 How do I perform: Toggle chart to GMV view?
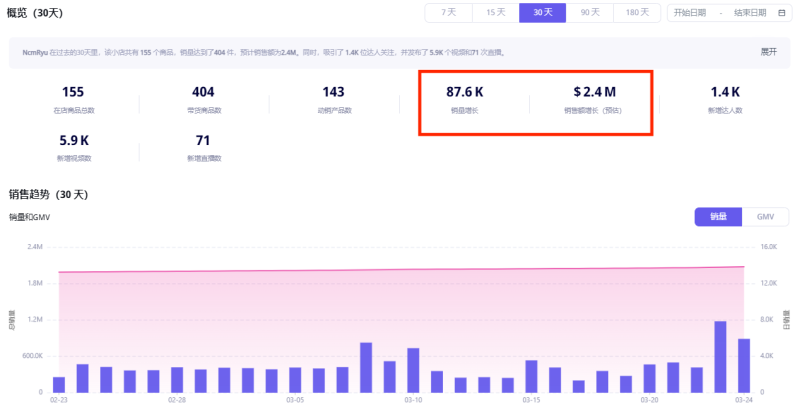pyautogui.click(x=766, y=216)
